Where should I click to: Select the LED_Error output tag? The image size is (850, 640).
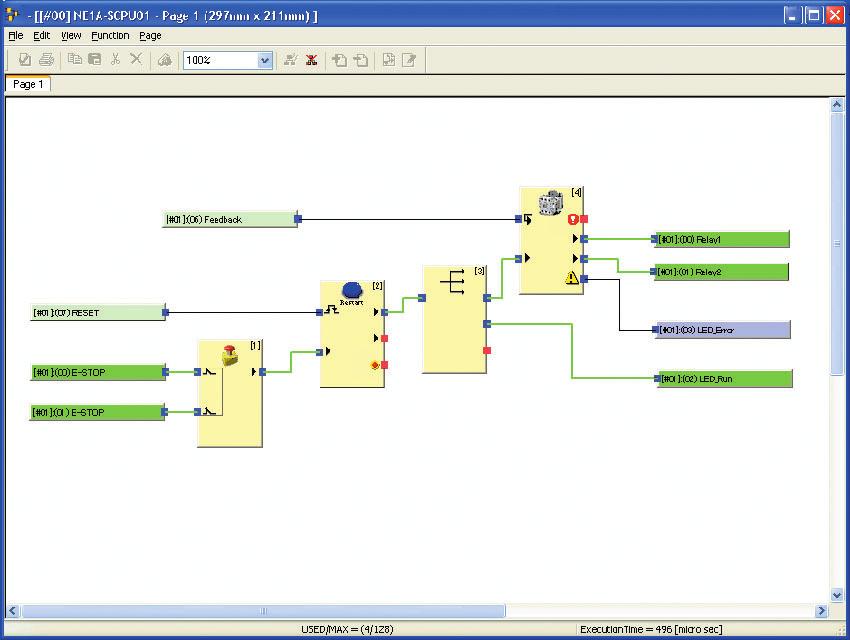click(723, 329)
